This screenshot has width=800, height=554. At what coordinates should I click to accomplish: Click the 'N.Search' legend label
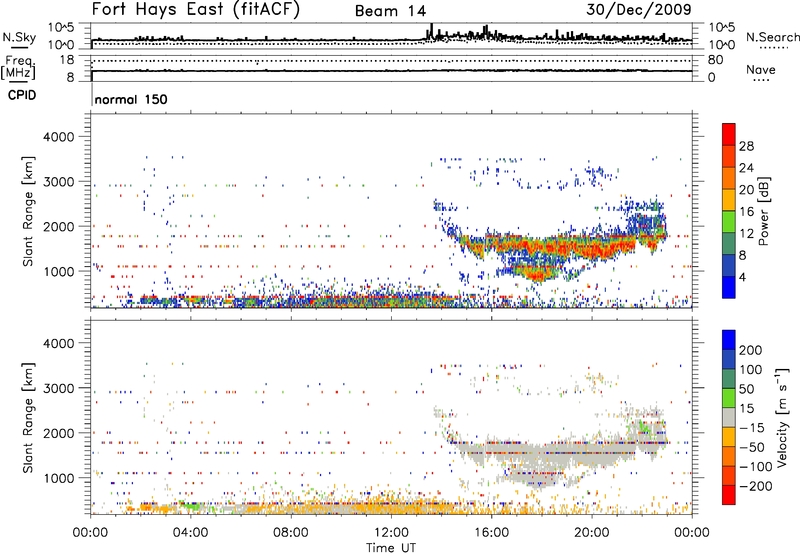[x=772, y=37]
